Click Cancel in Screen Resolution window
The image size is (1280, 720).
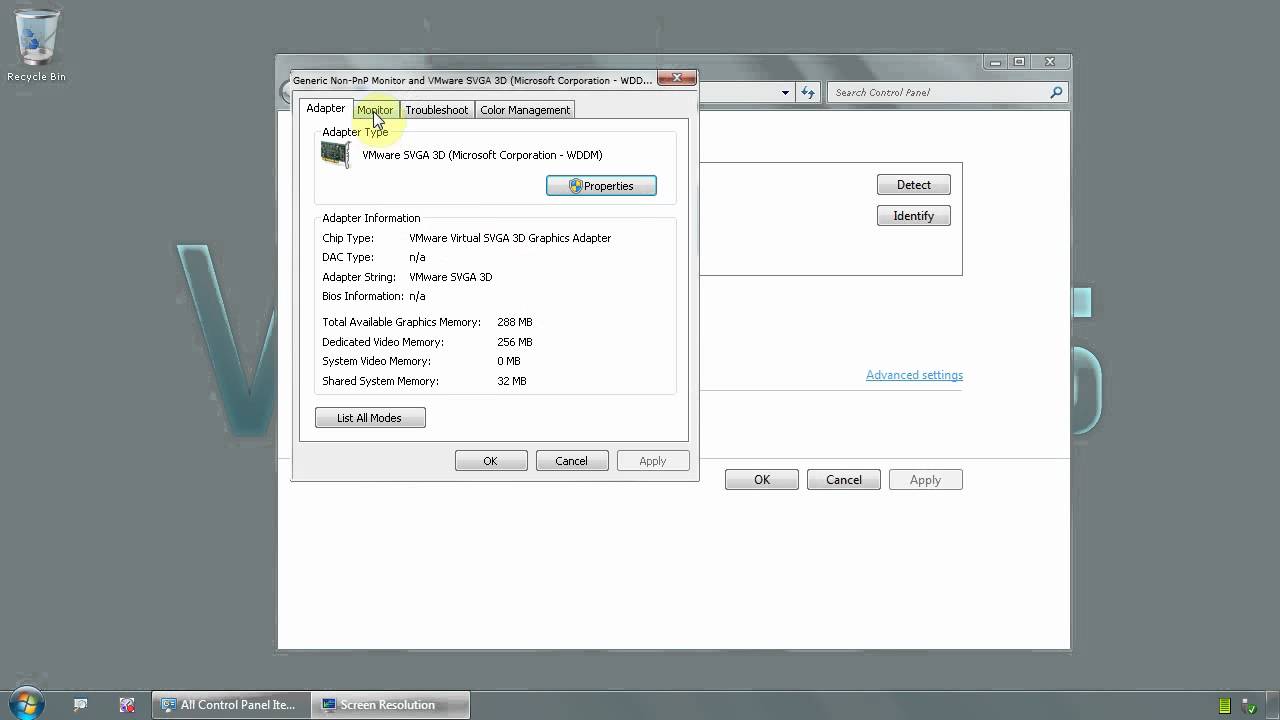(x=844, y=480)
